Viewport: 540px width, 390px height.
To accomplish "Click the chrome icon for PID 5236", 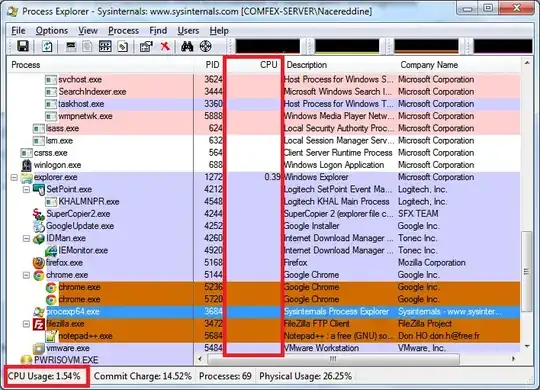I will tap(51, 287).
